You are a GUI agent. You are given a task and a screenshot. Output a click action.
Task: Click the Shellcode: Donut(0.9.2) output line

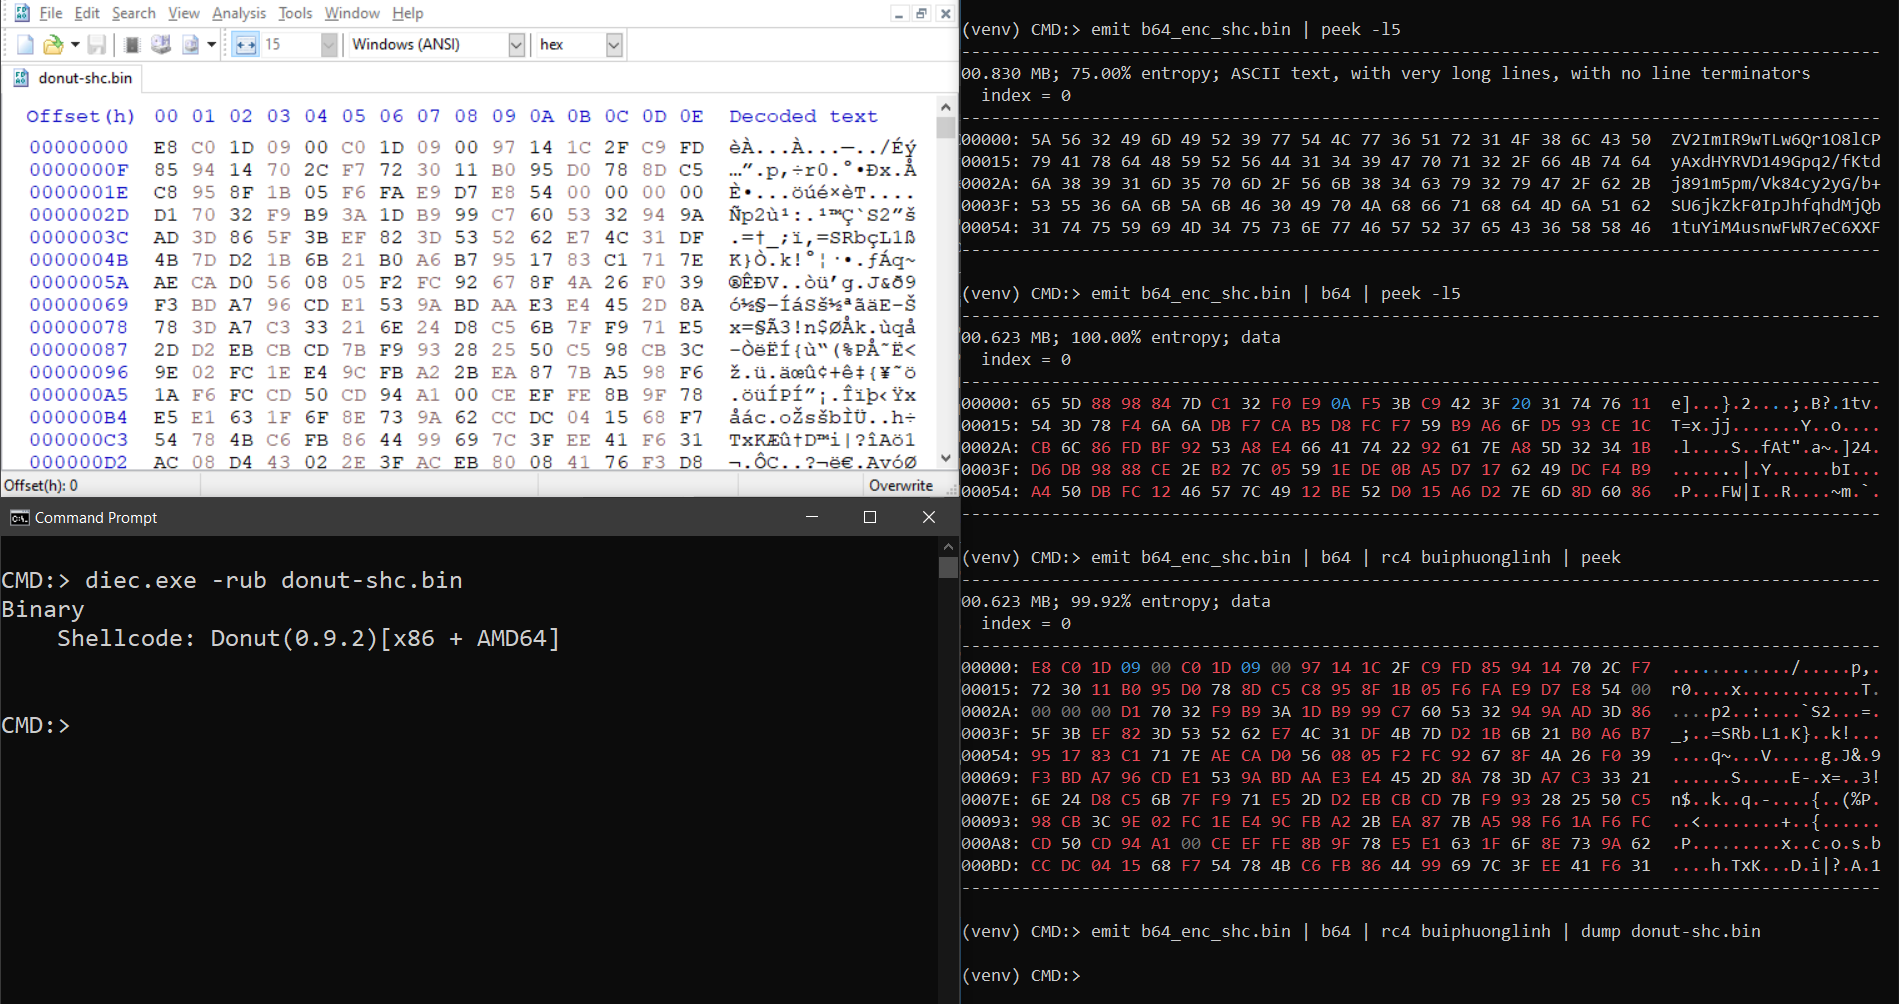[308, 638]
